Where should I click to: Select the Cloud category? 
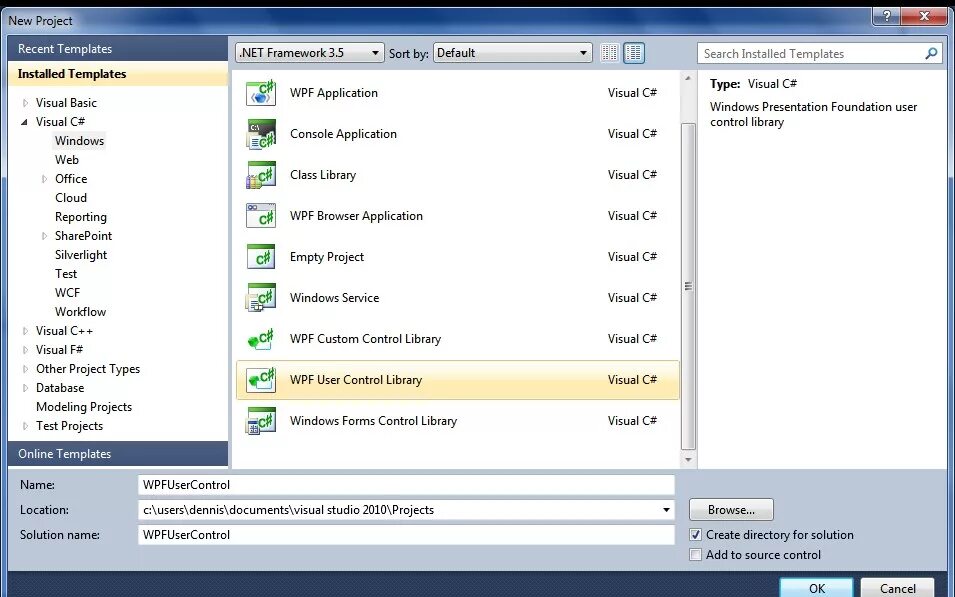(71, 198)
